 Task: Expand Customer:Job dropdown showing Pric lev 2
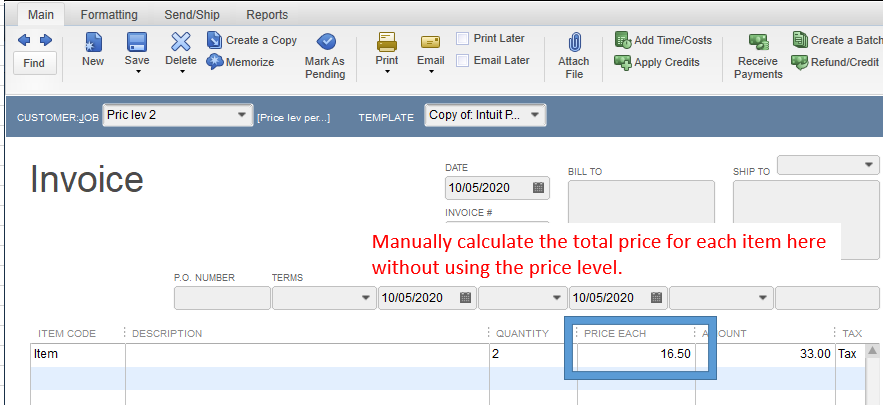click(242, 115)
